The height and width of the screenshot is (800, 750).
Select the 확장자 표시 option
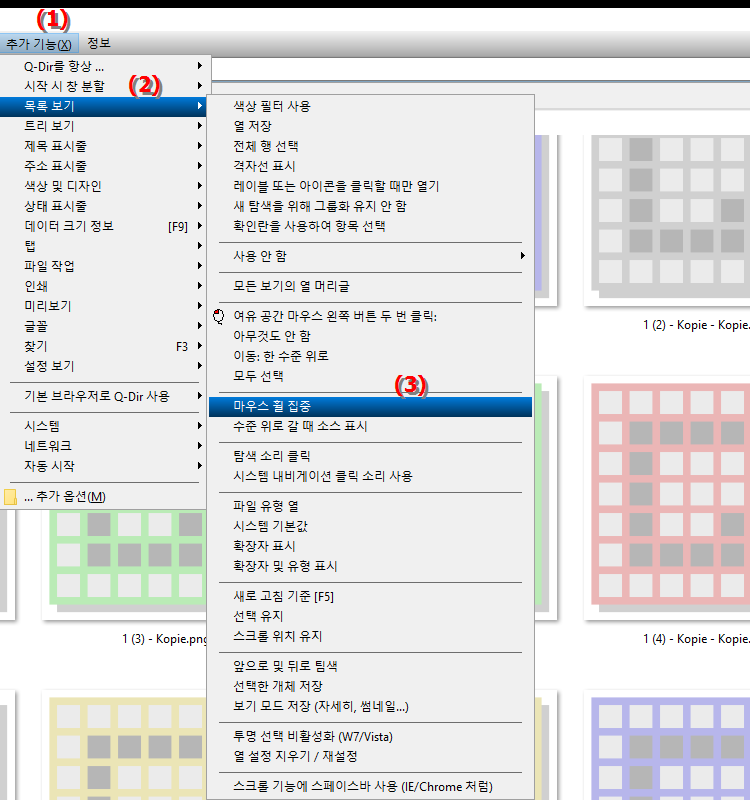(x=370, y=546)
